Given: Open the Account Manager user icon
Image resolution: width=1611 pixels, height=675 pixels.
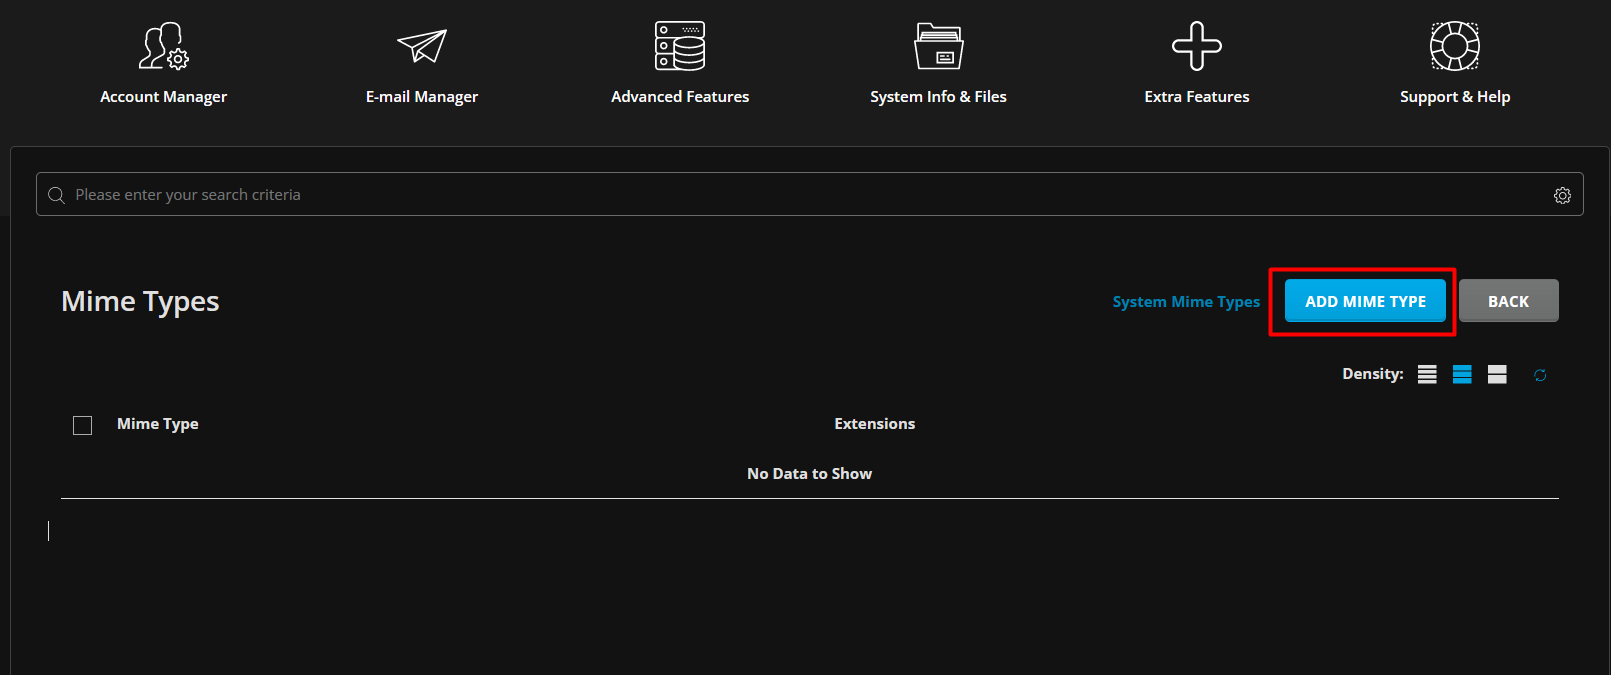Looking at the screenshot, I should click(x=163, y=46).
